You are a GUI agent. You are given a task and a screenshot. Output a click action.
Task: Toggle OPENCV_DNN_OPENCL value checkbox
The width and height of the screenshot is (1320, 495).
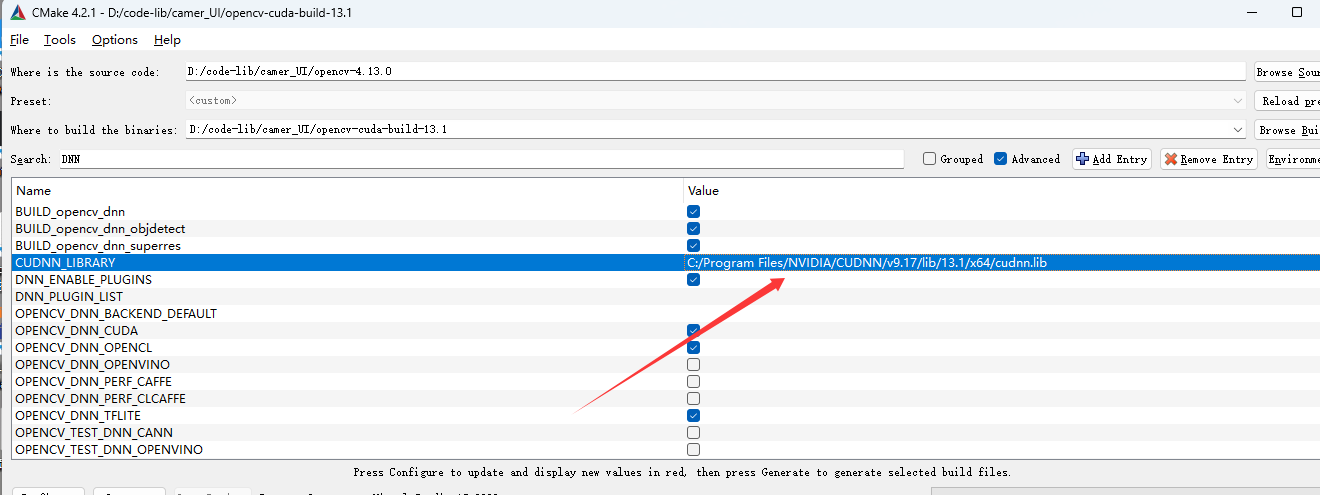point(693,348)
